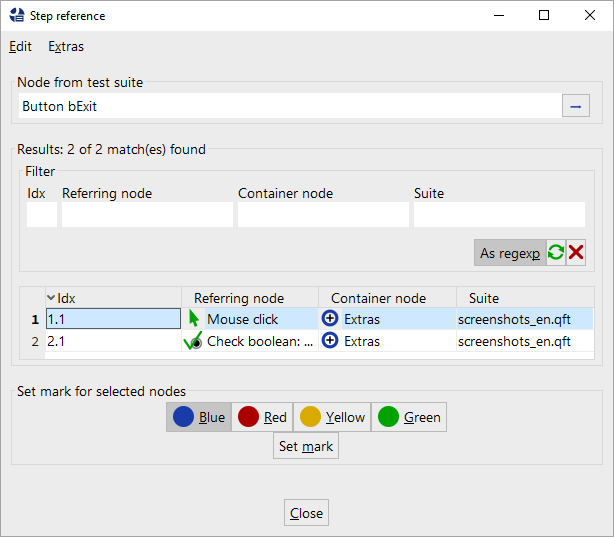Click the plus icon beside Extras in row 1
614x537 pixels.
[330, 318]
